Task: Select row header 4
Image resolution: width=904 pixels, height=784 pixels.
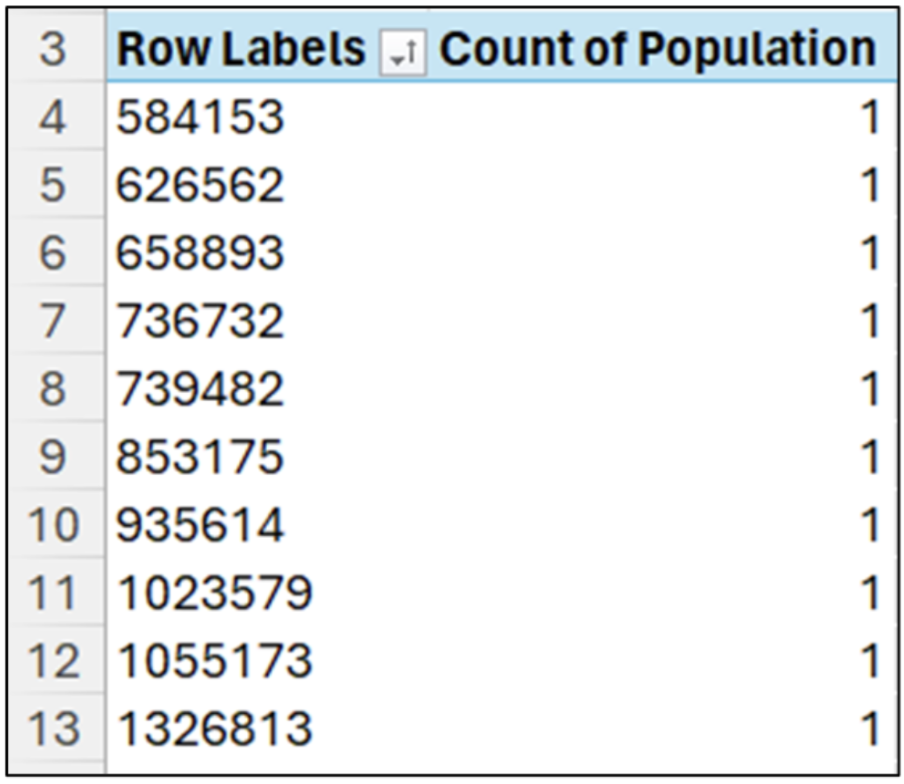Action: pyautogui.click(x=52, y=118)
